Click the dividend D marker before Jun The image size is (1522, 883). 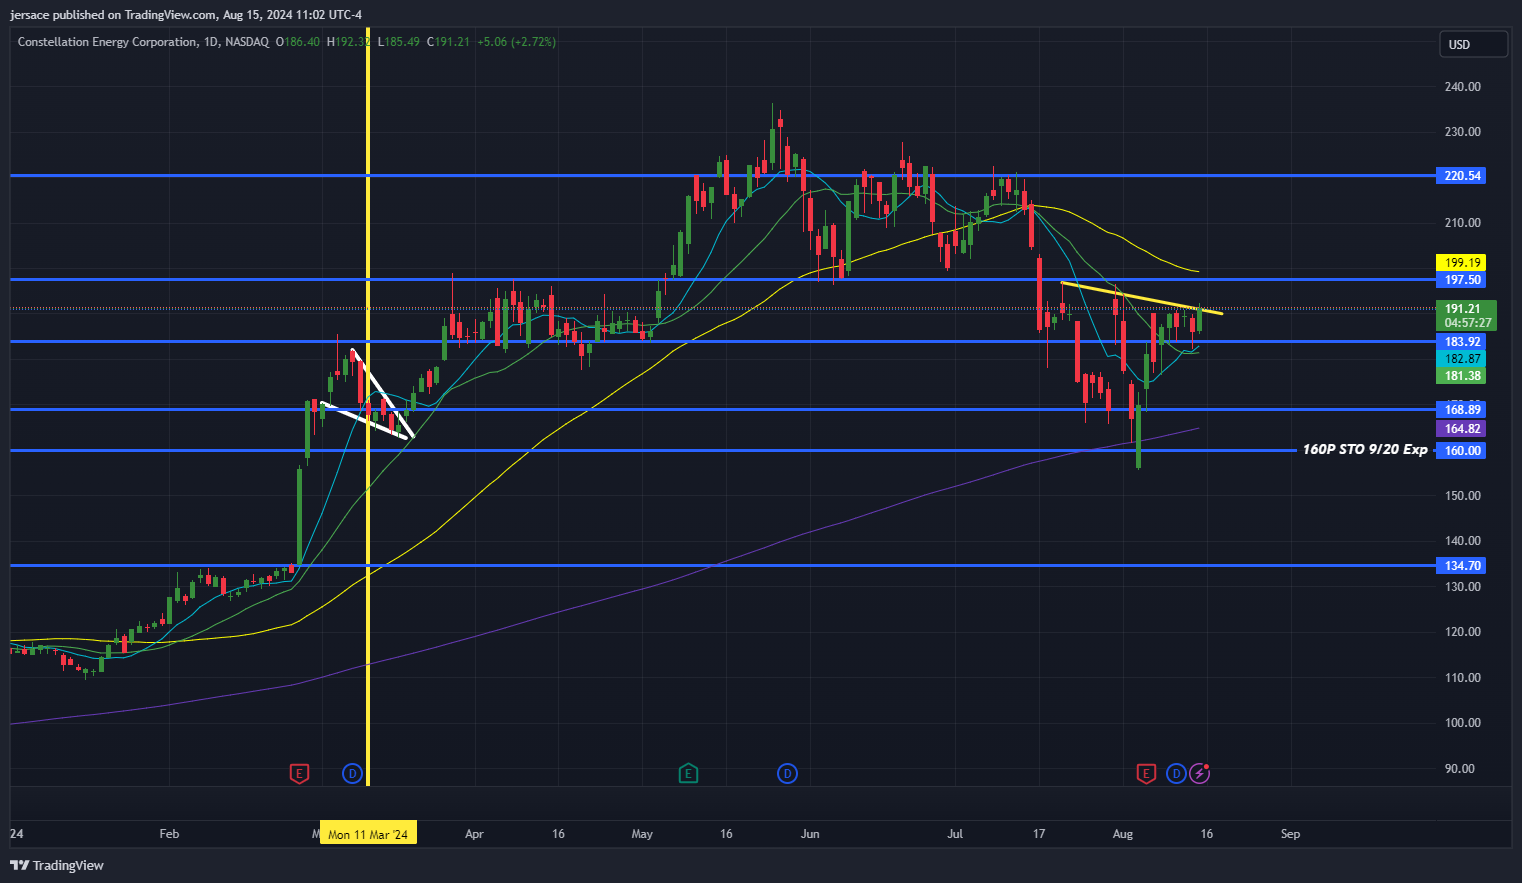coord(788,773)
